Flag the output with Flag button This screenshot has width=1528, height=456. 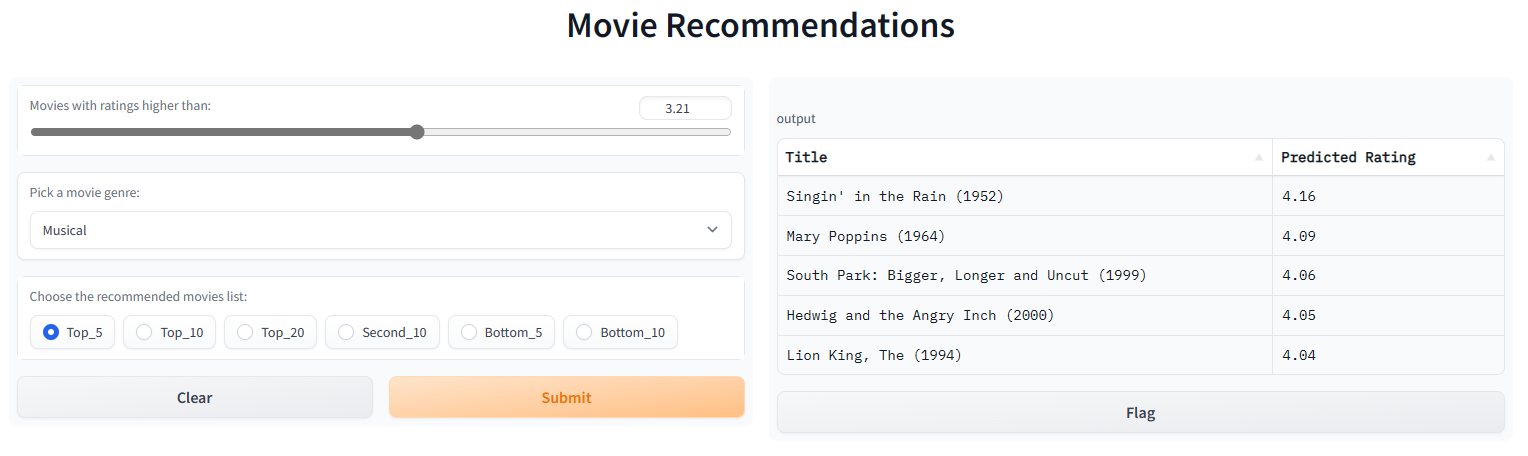point(1140,412)
